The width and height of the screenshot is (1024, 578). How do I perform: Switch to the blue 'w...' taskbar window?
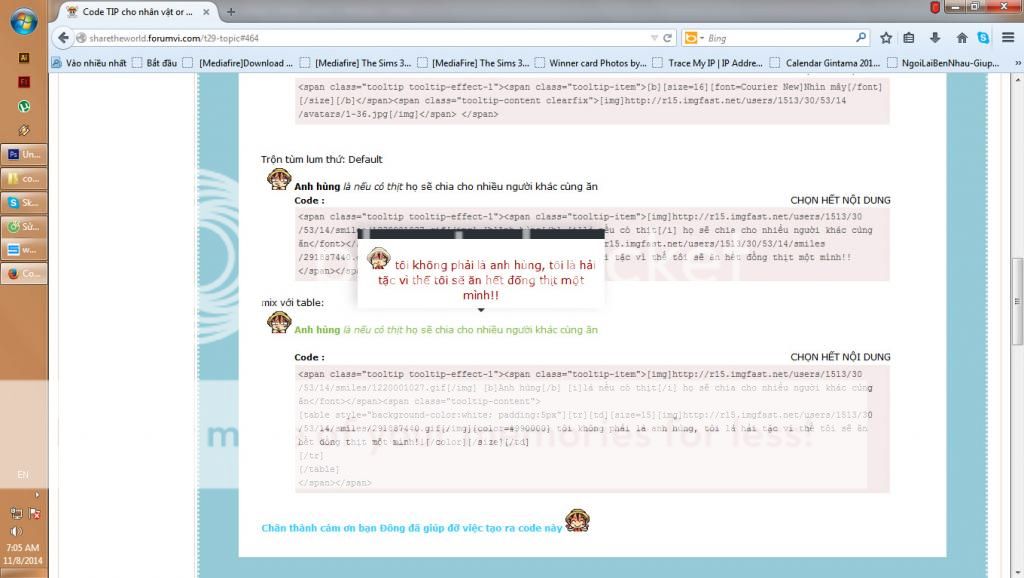click(x=24, y=249)
